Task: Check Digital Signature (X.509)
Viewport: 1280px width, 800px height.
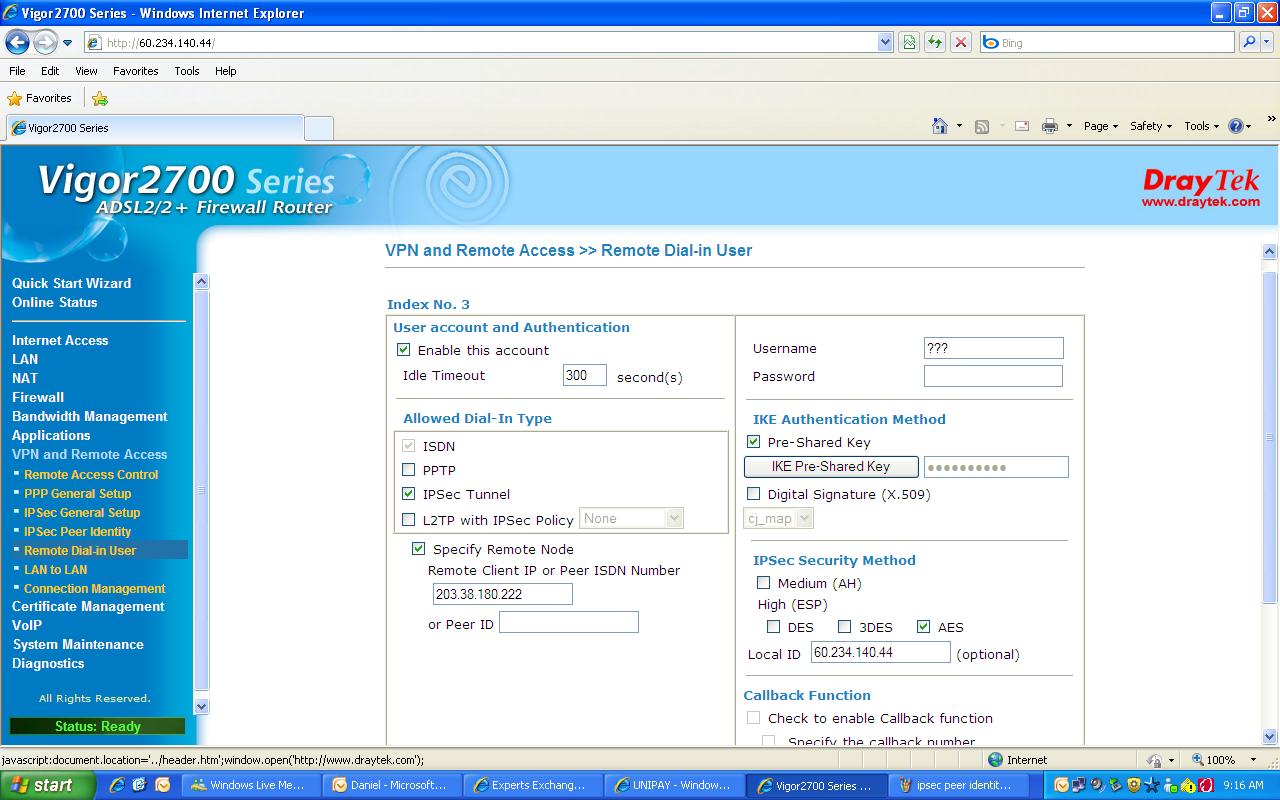Action: coord(754,493)
